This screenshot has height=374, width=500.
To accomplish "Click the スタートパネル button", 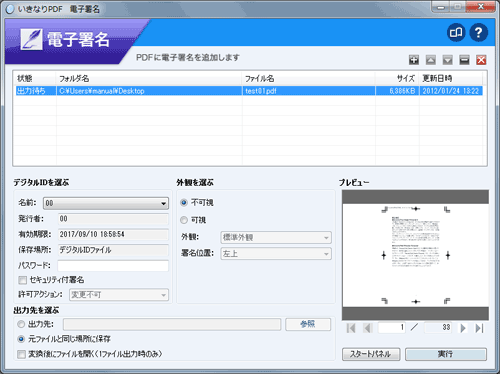I will coord(371,354).
